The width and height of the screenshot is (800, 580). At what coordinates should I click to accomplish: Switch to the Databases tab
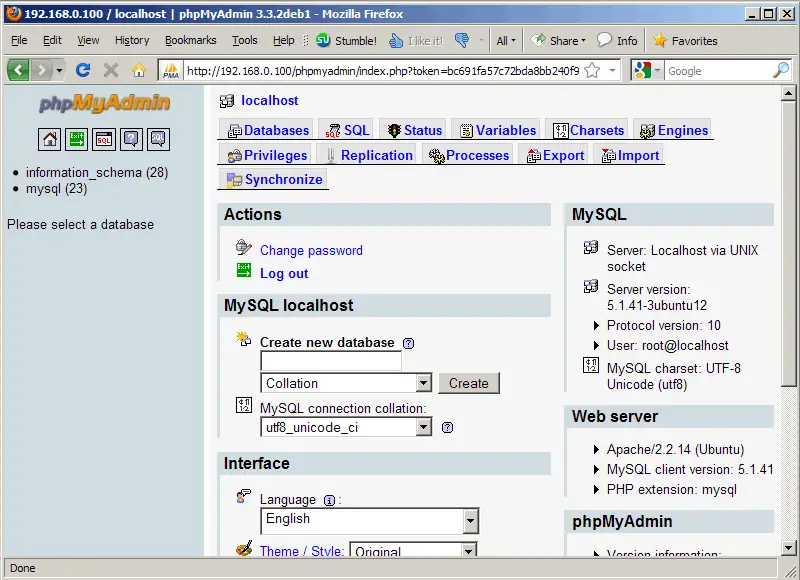[x=268, y=131]
